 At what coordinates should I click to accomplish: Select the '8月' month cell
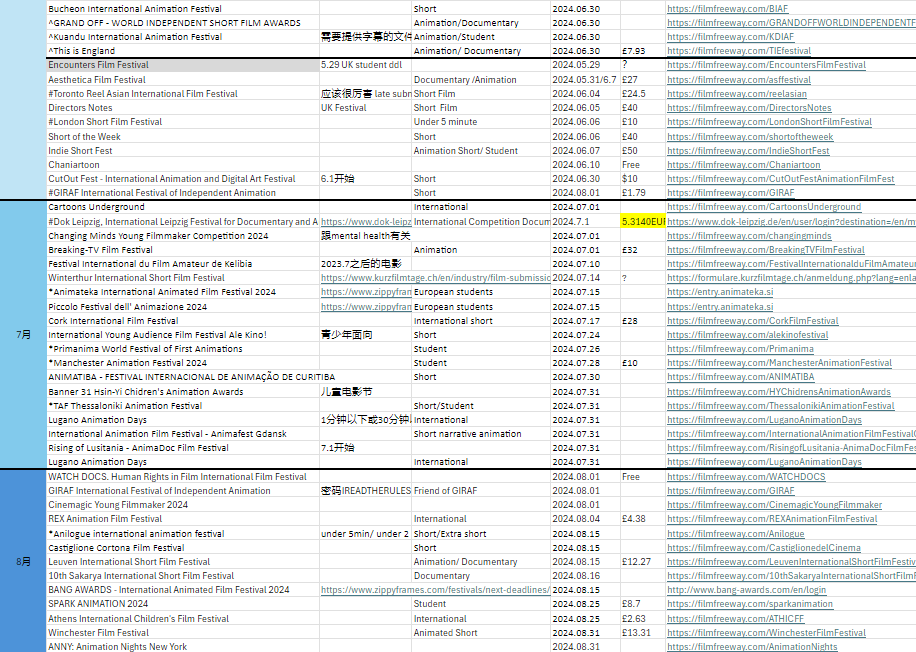(x=23, y=562)
